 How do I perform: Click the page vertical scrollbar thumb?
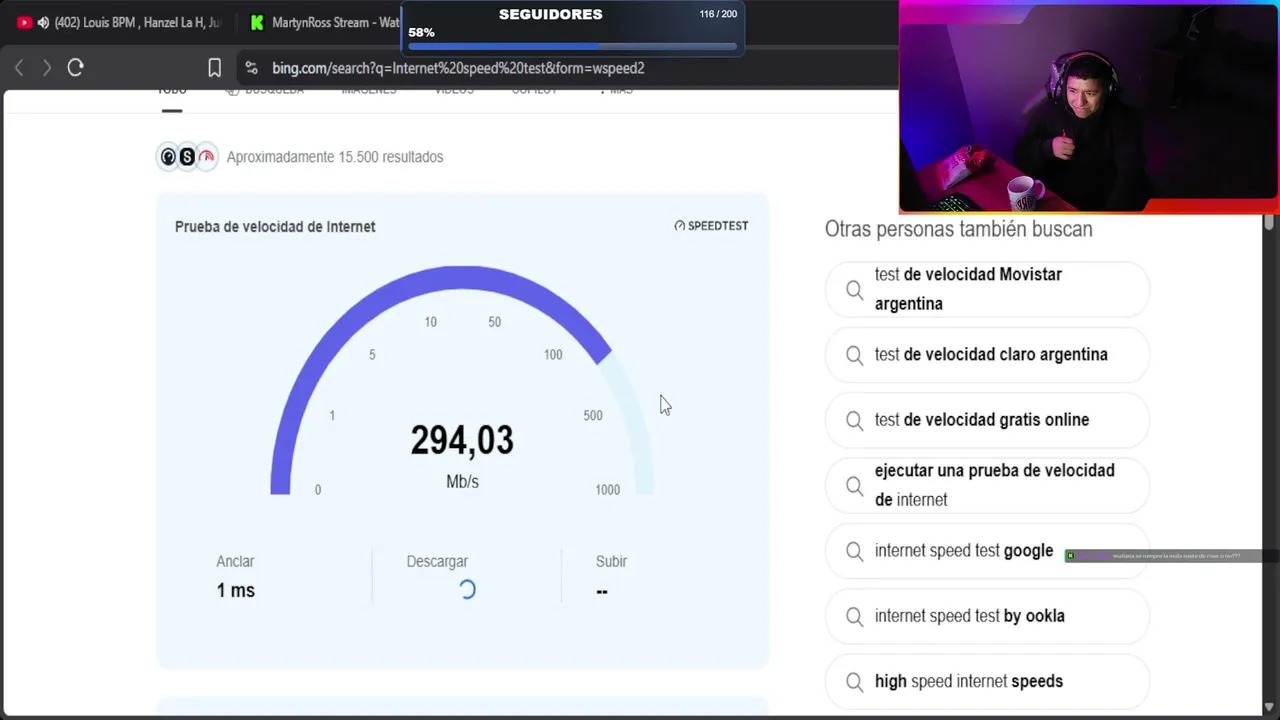pos(1270,223)
